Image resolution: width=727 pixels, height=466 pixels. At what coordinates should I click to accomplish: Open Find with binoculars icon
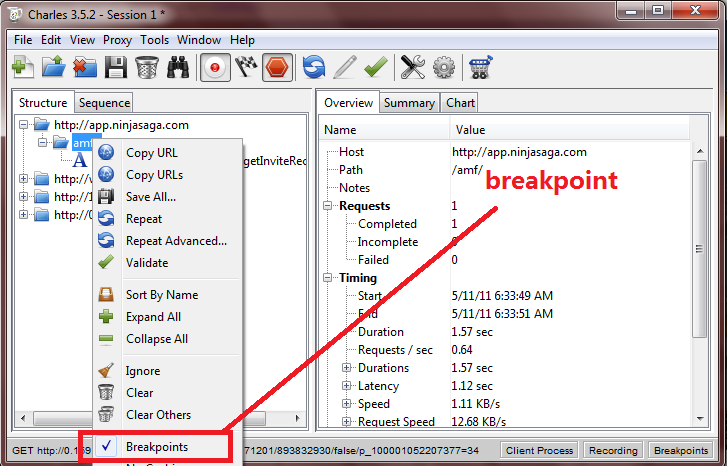coord(178,67)
